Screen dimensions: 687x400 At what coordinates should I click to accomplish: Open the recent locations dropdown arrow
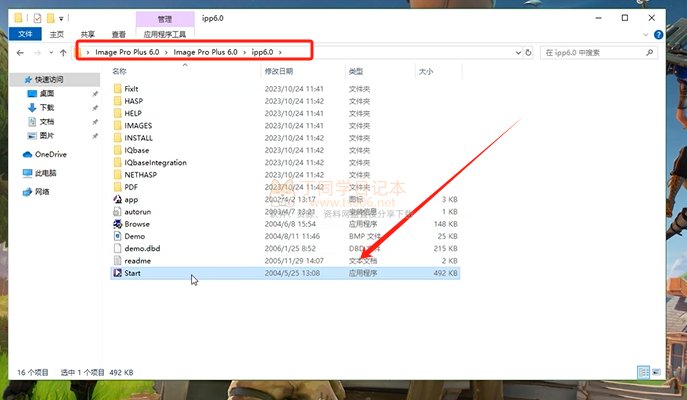click(x=55, y=50)
